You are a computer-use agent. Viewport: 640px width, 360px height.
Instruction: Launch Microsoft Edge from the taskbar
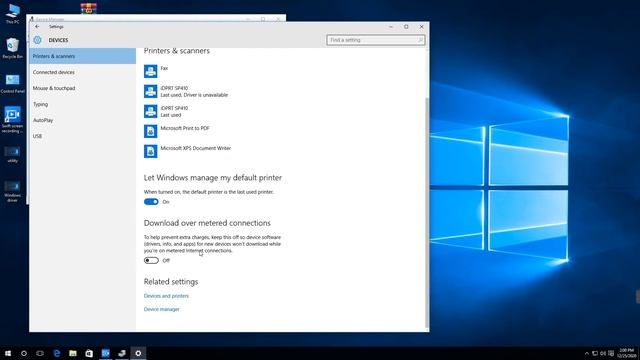click(x=57, y=353)
